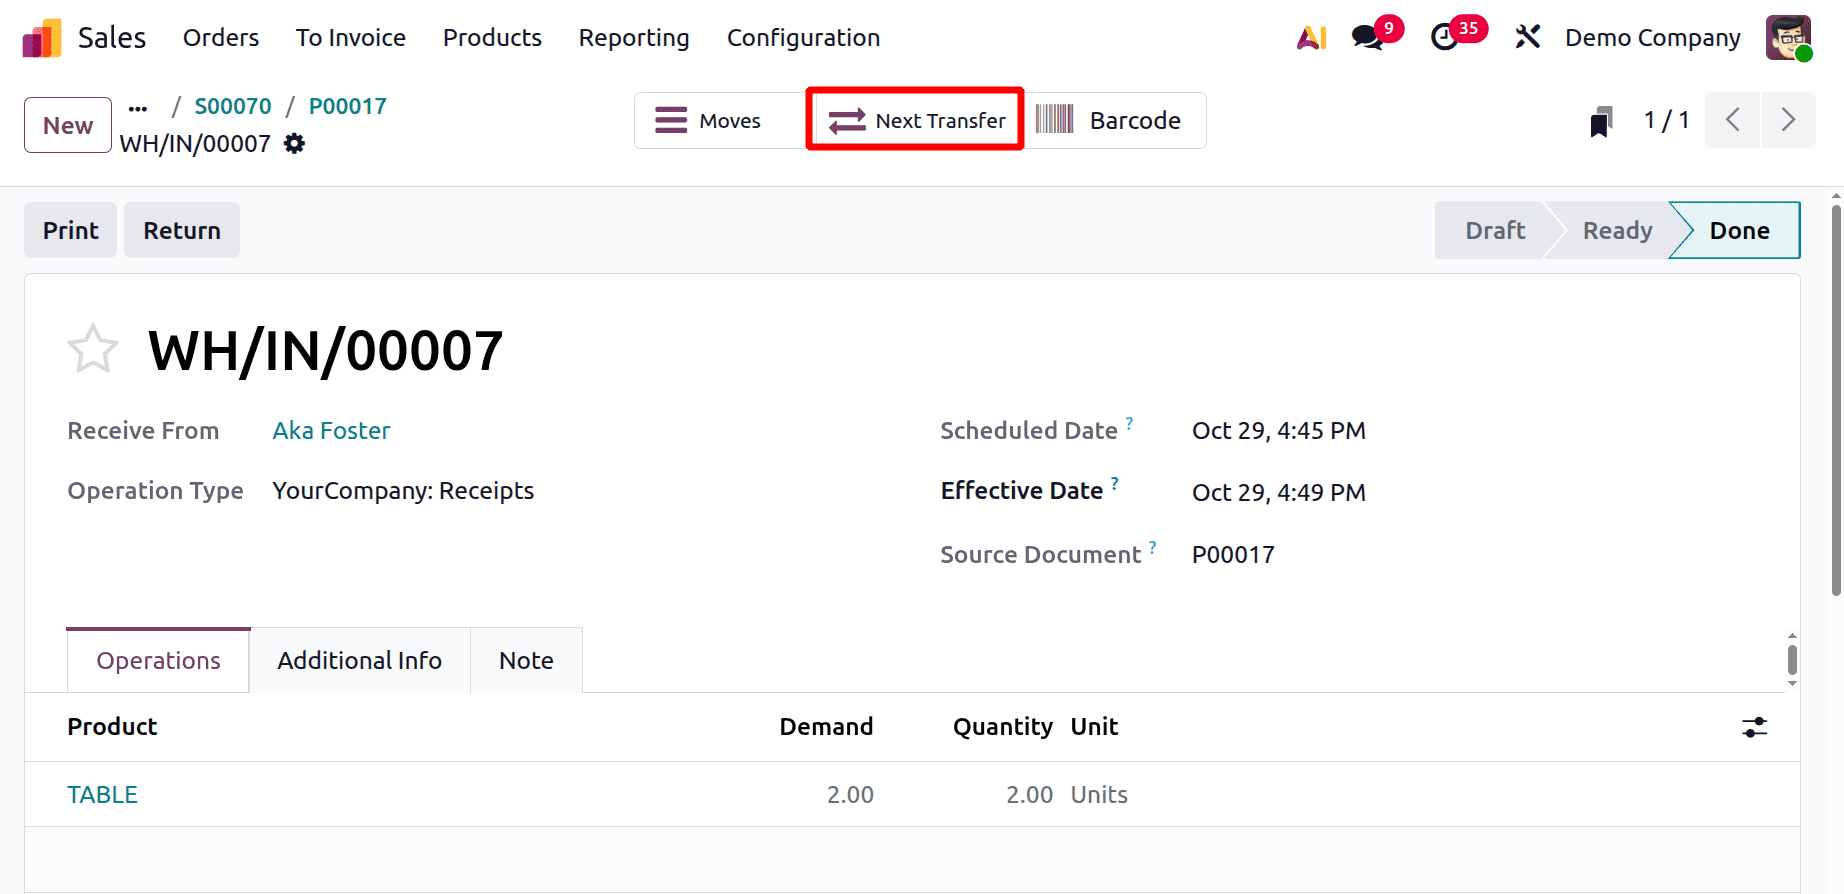Show help tooltip for Source Document
The height and width of the screenshot is (894, 1844).
(1152, 547)
